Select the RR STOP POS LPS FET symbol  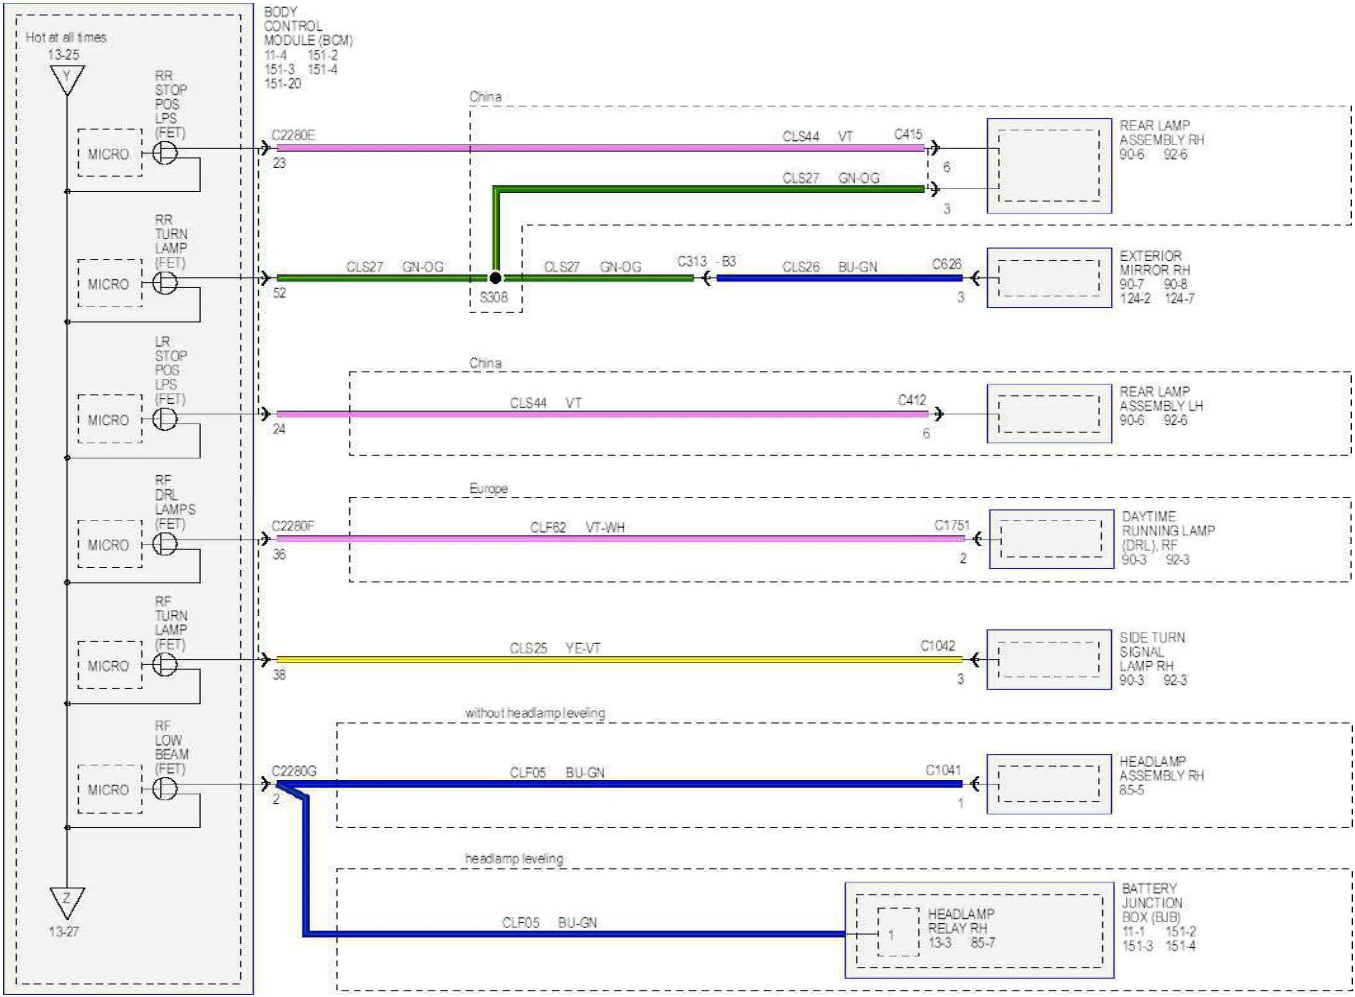166,153
